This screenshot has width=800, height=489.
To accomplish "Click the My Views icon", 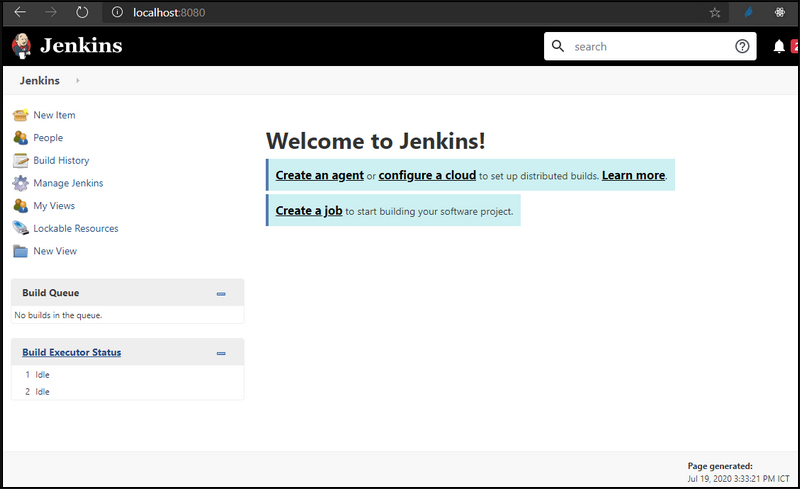I will click(20, 206).
